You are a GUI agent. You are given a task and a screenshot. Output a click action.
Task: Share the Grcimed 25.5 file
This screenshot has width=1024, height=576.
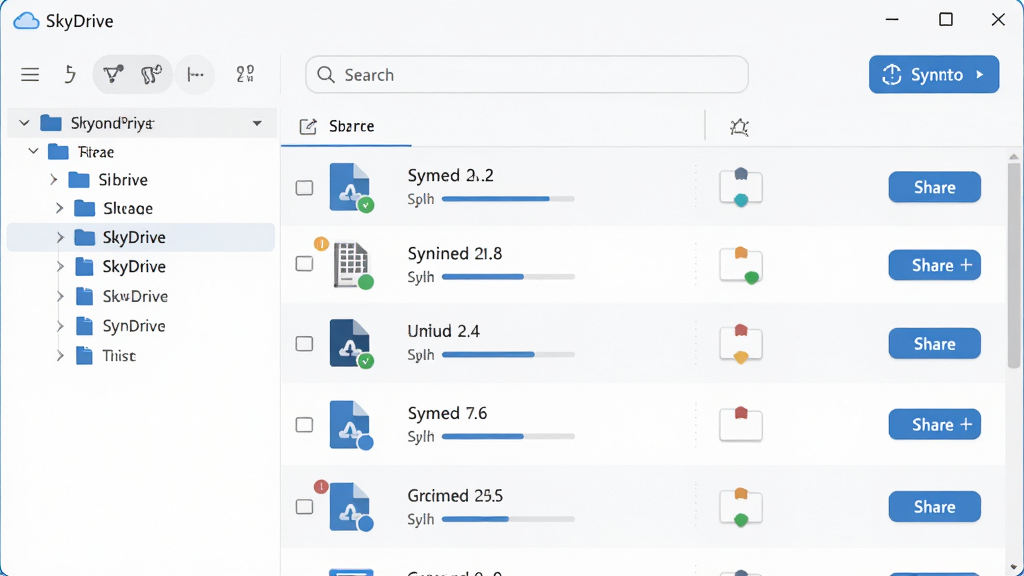click(935, 507)
